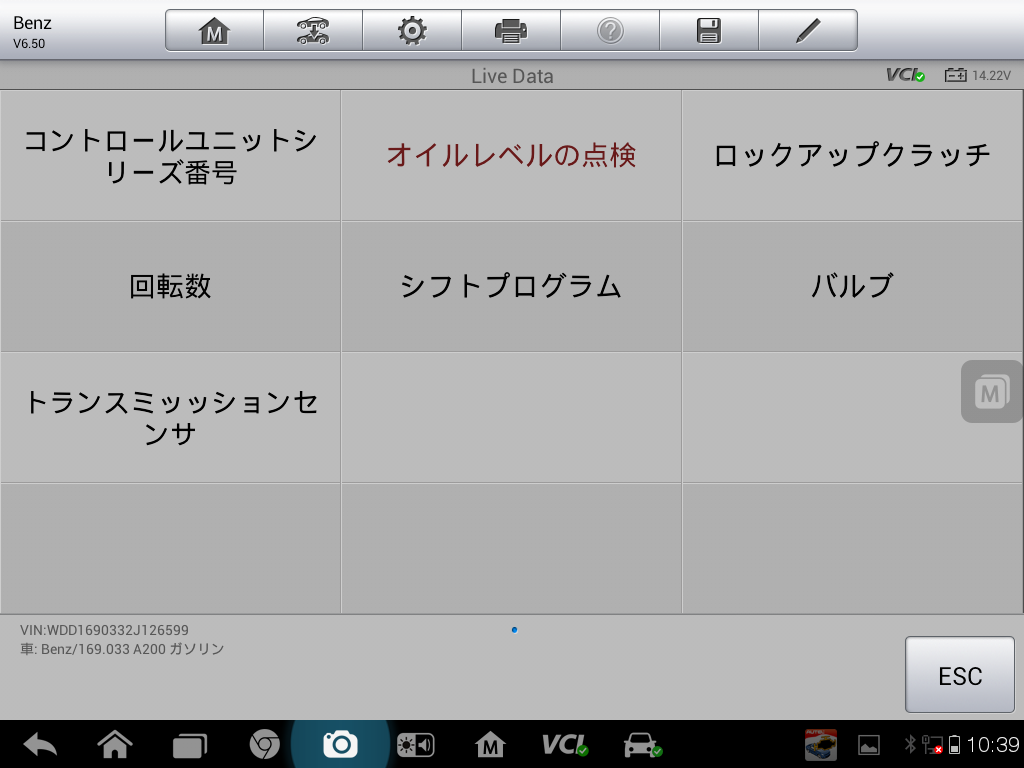
Task: Tap the Benz V6.50 version label
Action: 32,31
